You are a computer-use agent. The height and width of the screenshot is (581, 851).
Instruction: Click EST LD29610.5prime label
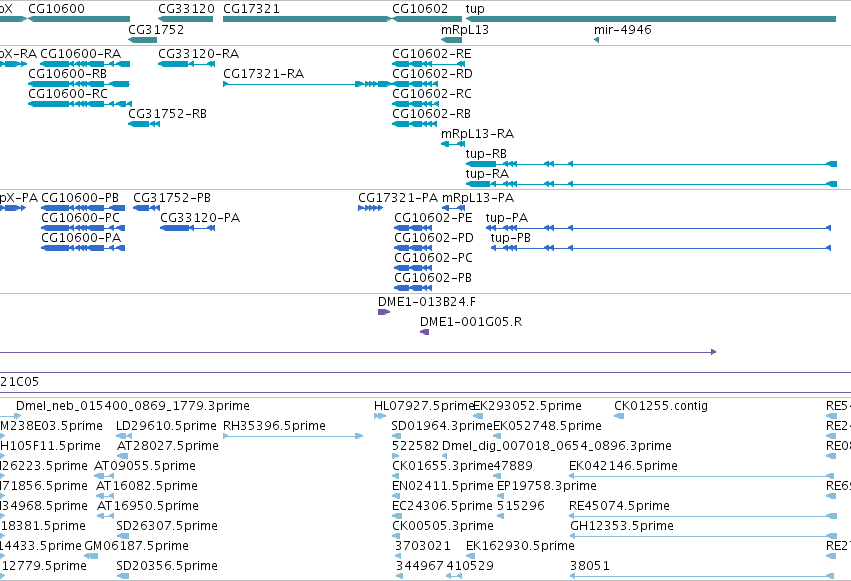pos(166,425)
